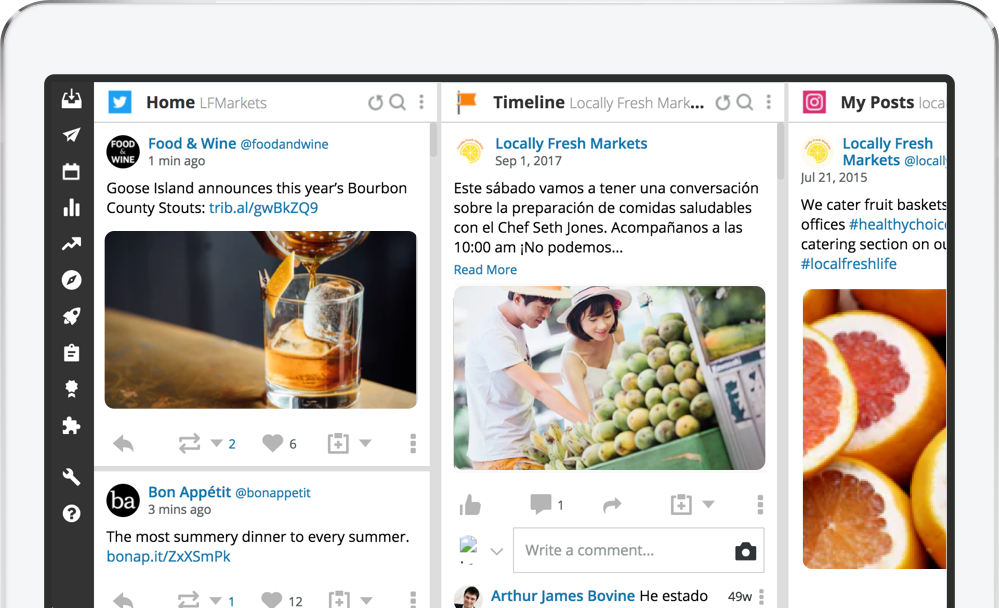Open the bourbon cocktail photo
Image resolution: width=999 pixels, height=608 pixels.
(261, 319)
